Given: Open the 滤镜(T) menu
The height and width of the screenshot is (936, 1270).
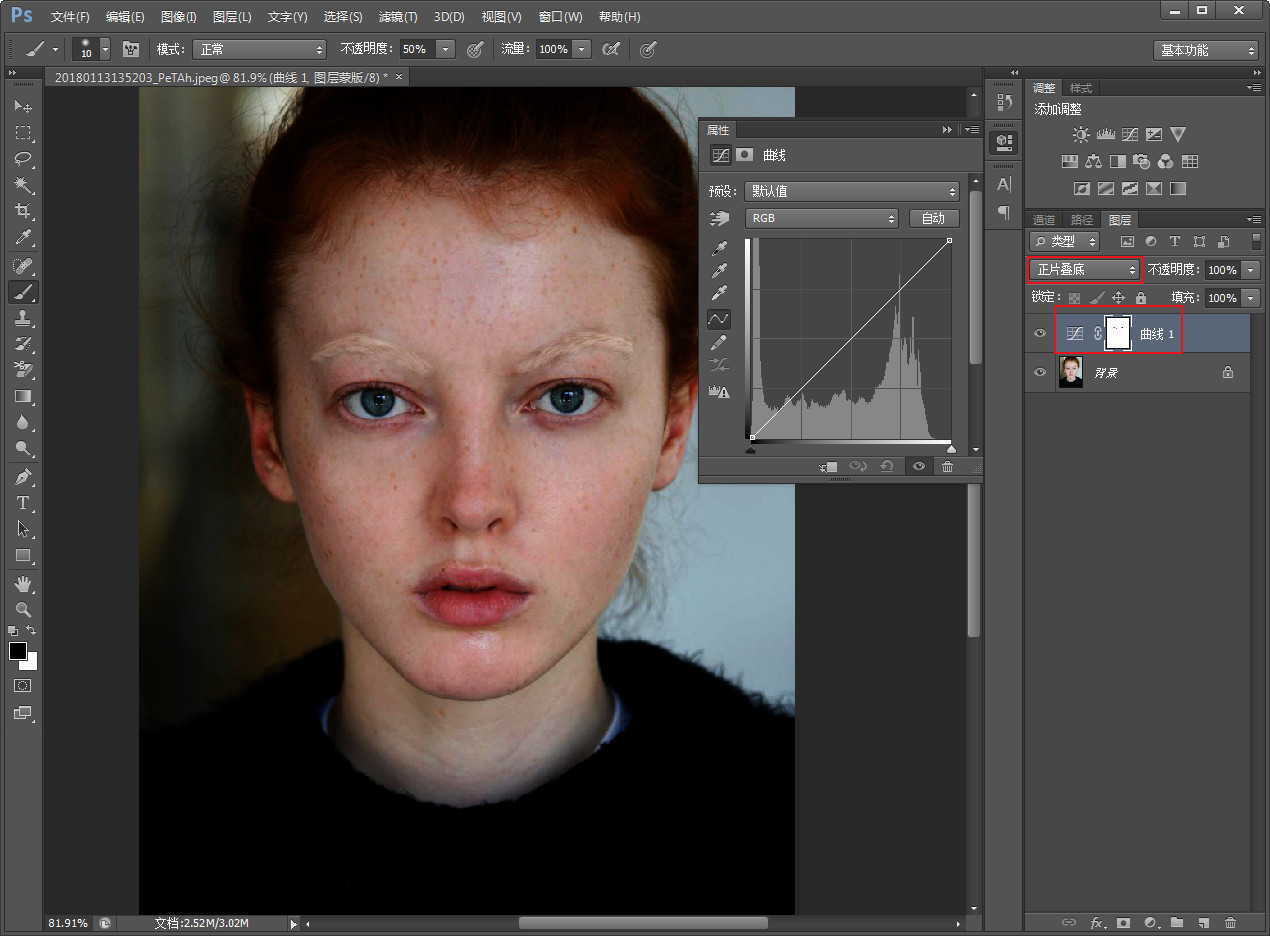Looking at the screenshot, I should [398, 17].
